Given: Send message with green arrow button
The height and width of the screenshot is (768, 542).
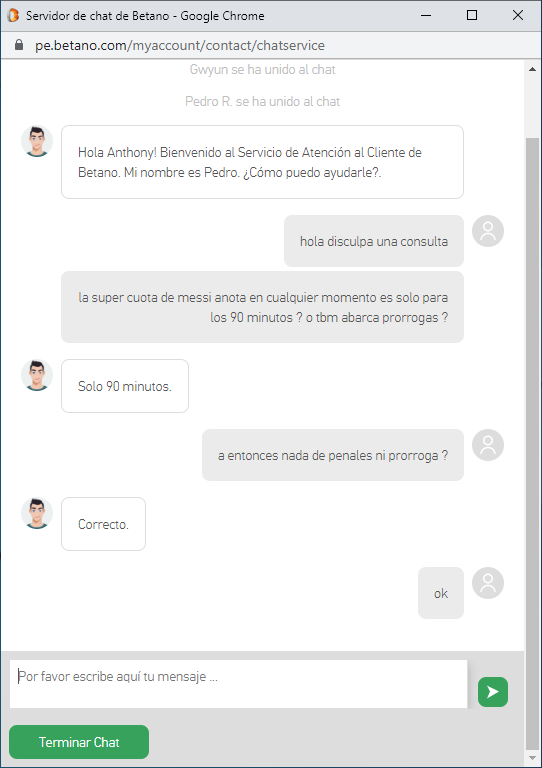Looking at the screenshot, I should 493,692.
